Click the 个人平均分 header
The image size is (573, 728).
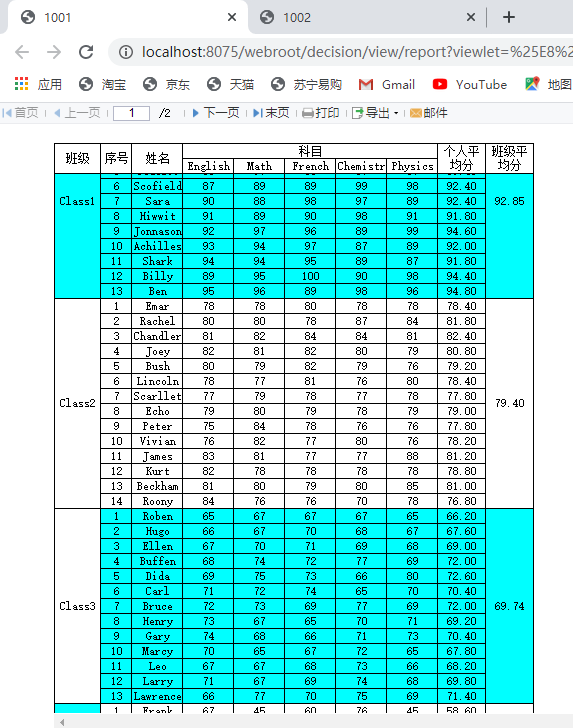pyautogui.click(x=462, y=159)
